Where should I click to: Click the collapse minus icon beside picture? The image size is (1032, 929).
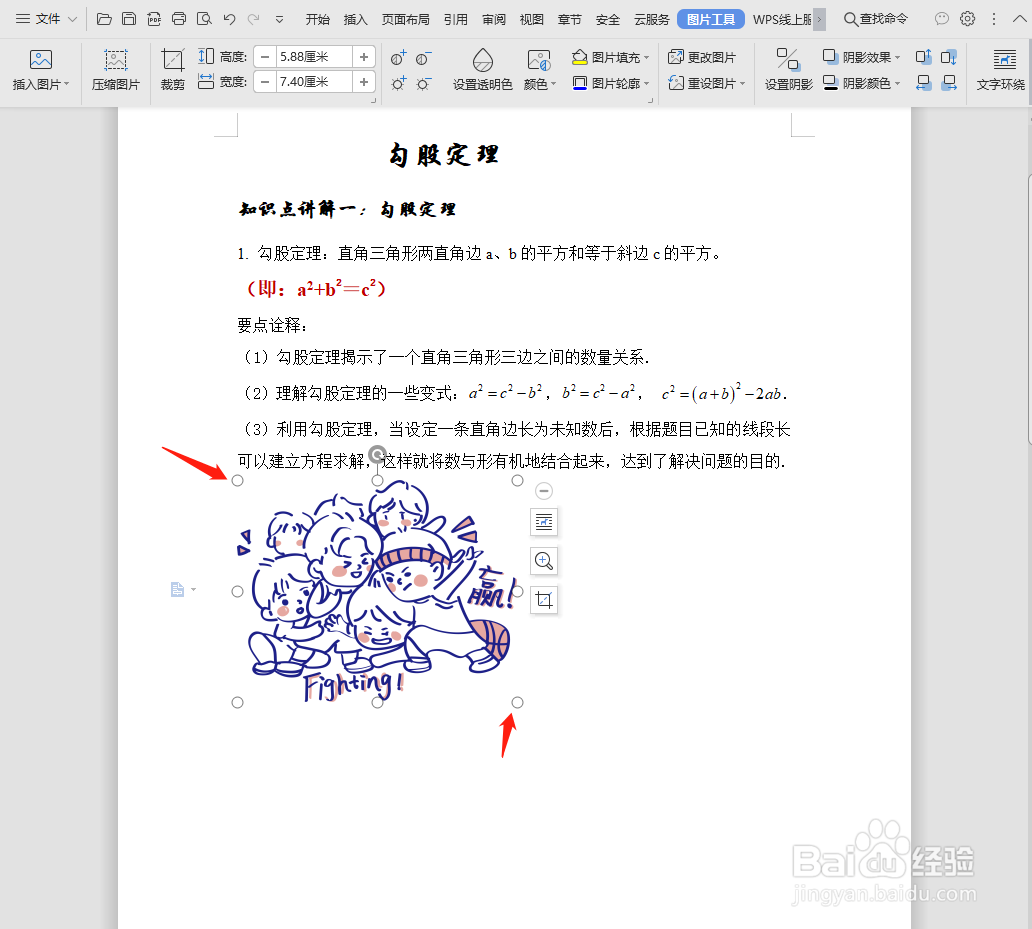coord(544,490)
